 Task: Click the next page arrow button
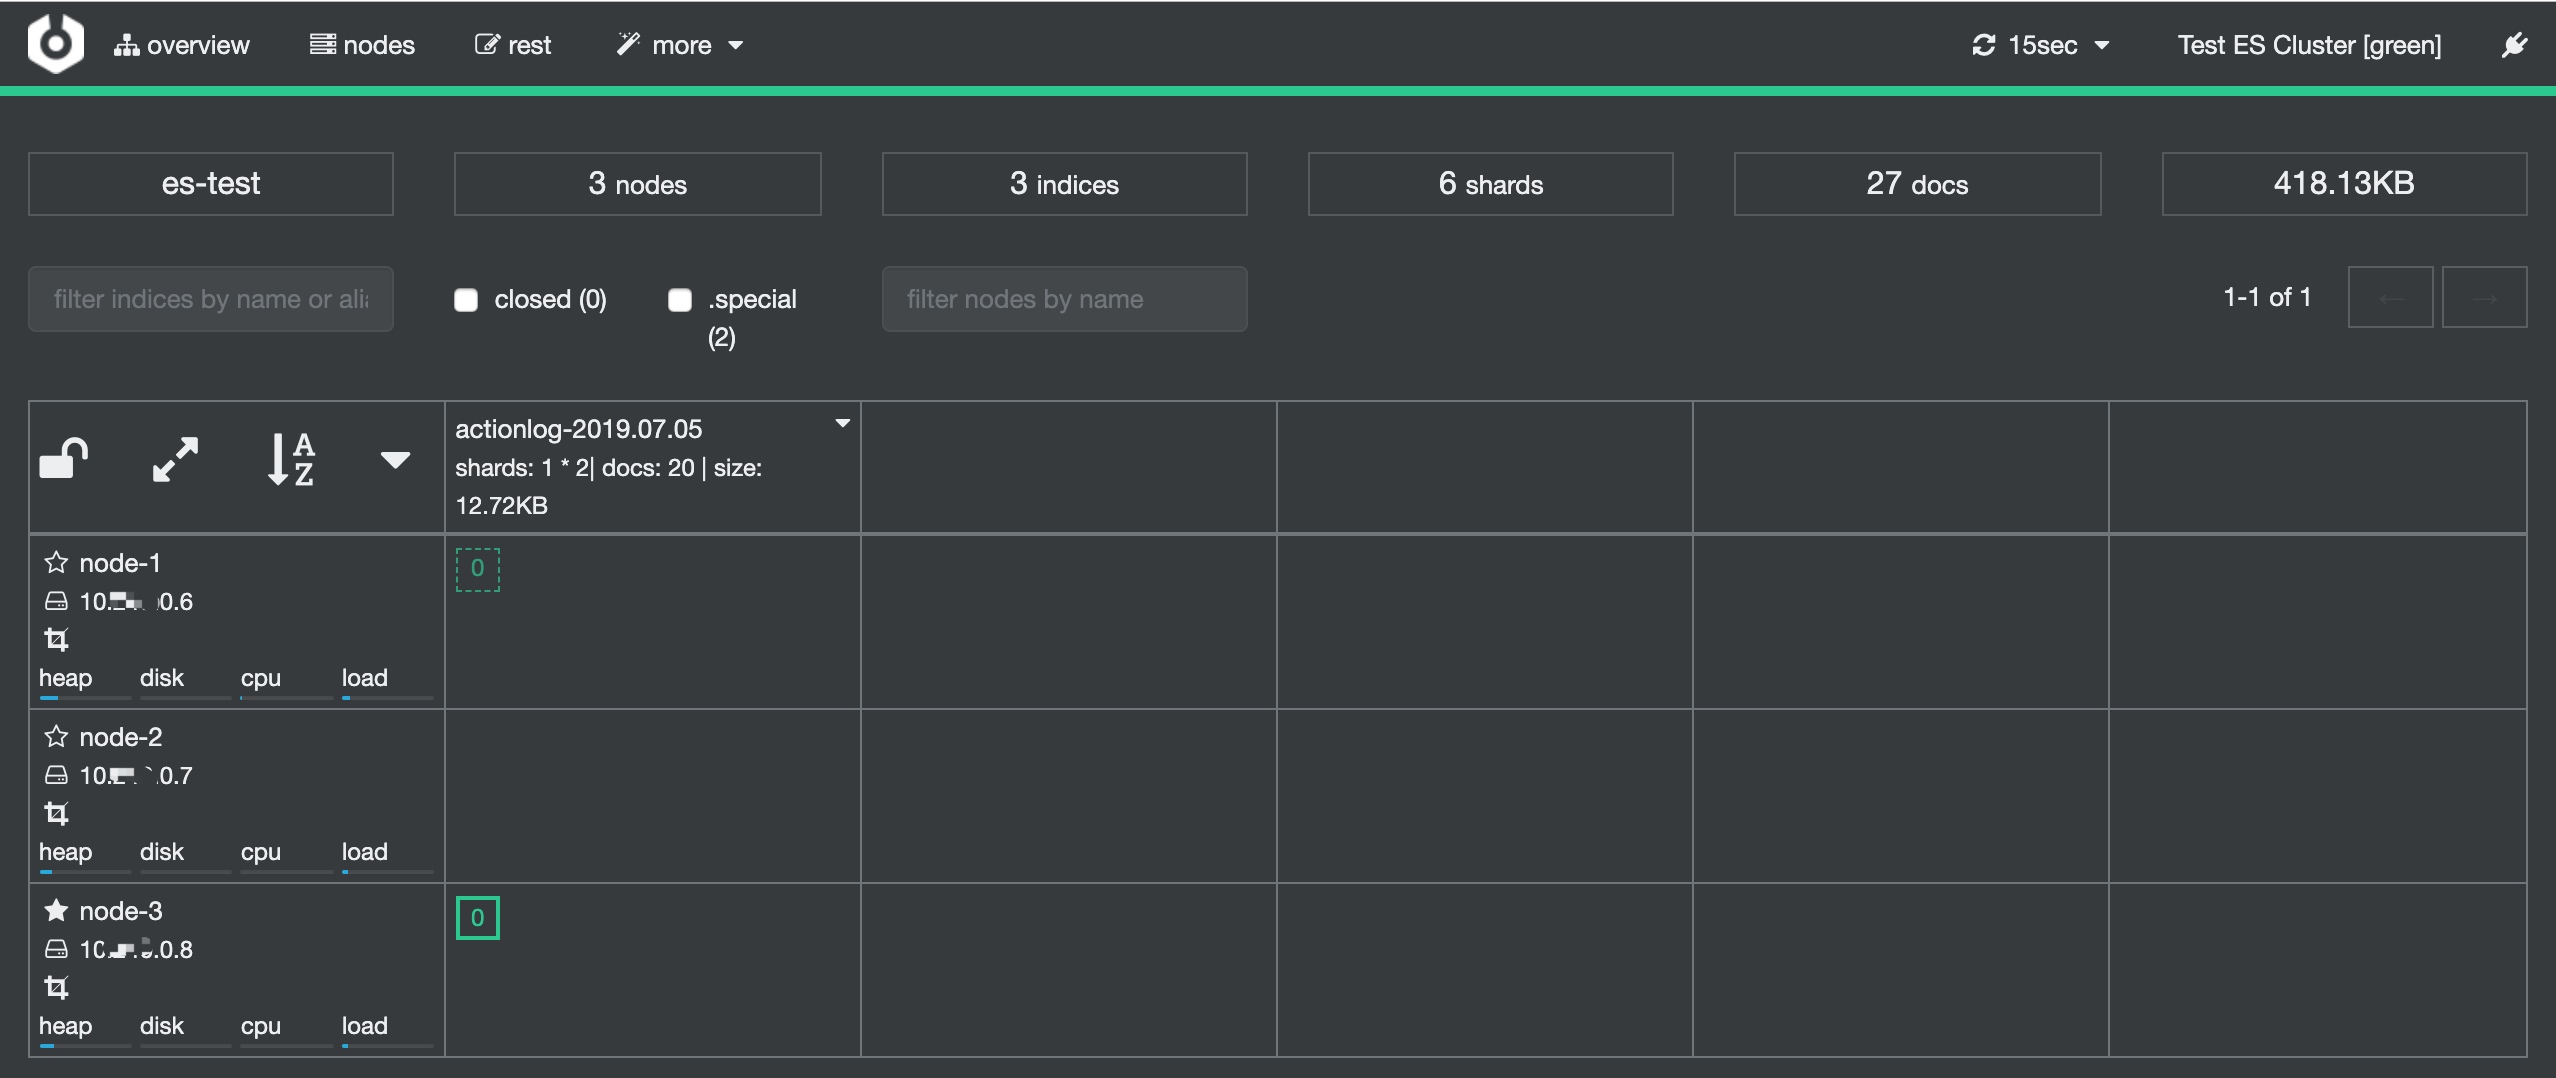[2484, 297]
